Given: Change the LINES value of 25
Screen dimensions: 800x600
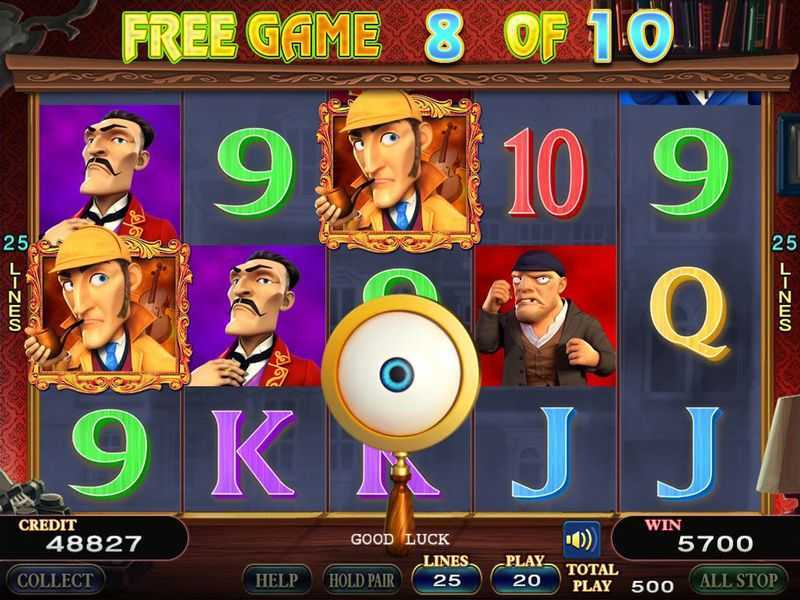Looking at the screenshot, I should point(446,580).
